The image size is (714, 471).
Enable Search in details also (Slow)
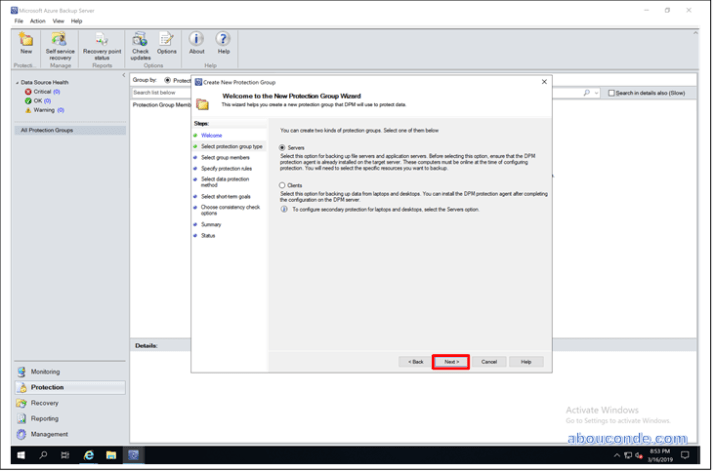point(612,93)
